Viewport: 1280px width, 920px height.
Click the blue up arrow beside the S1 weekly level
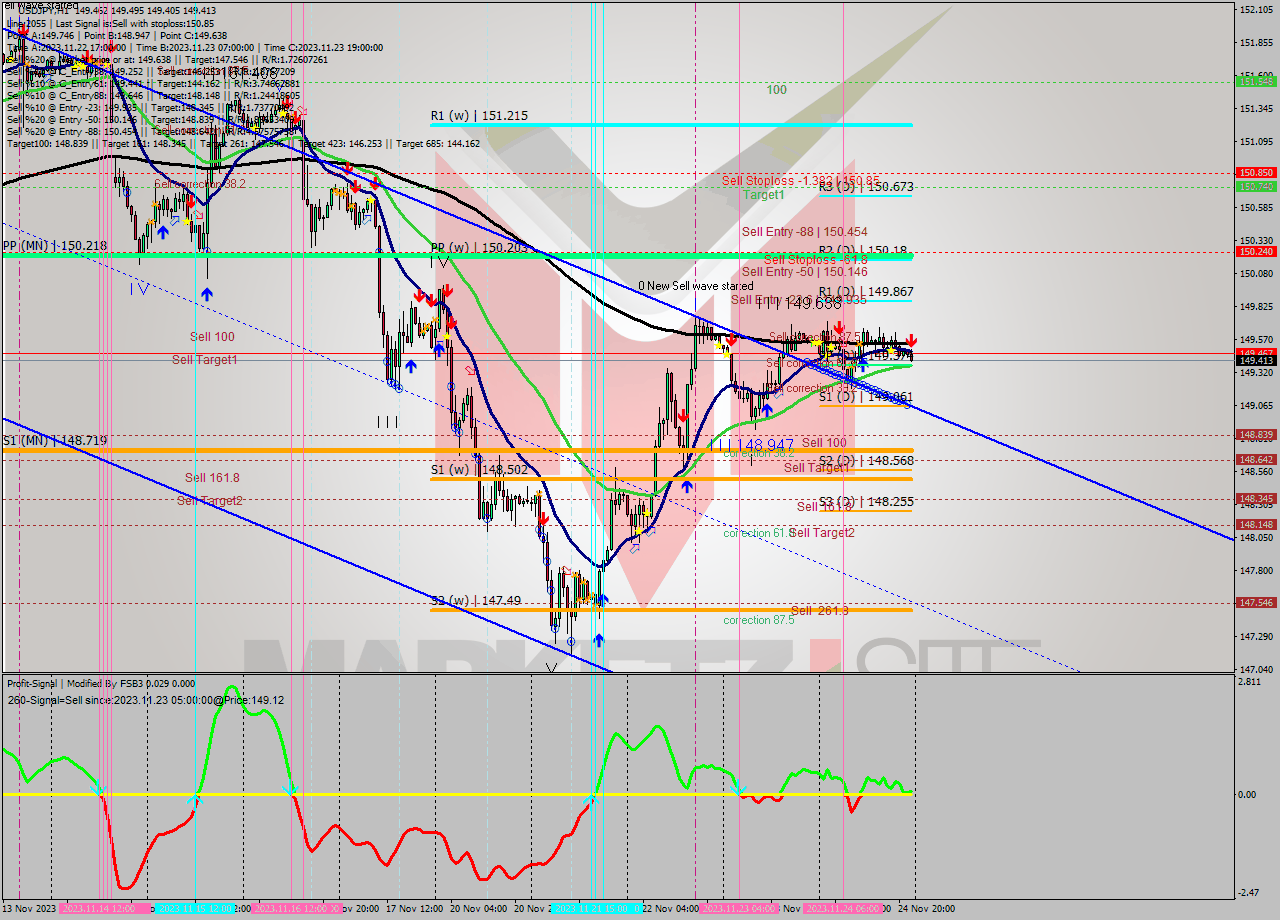[x=687, y=487]
